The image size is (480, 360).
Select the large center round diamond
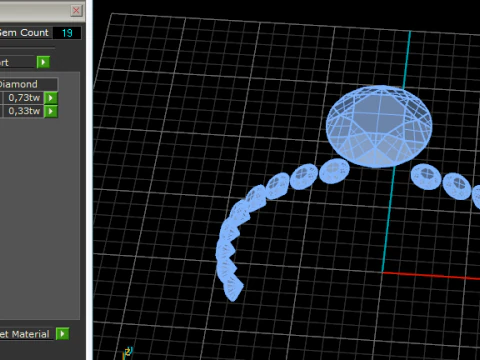(379, 126)
